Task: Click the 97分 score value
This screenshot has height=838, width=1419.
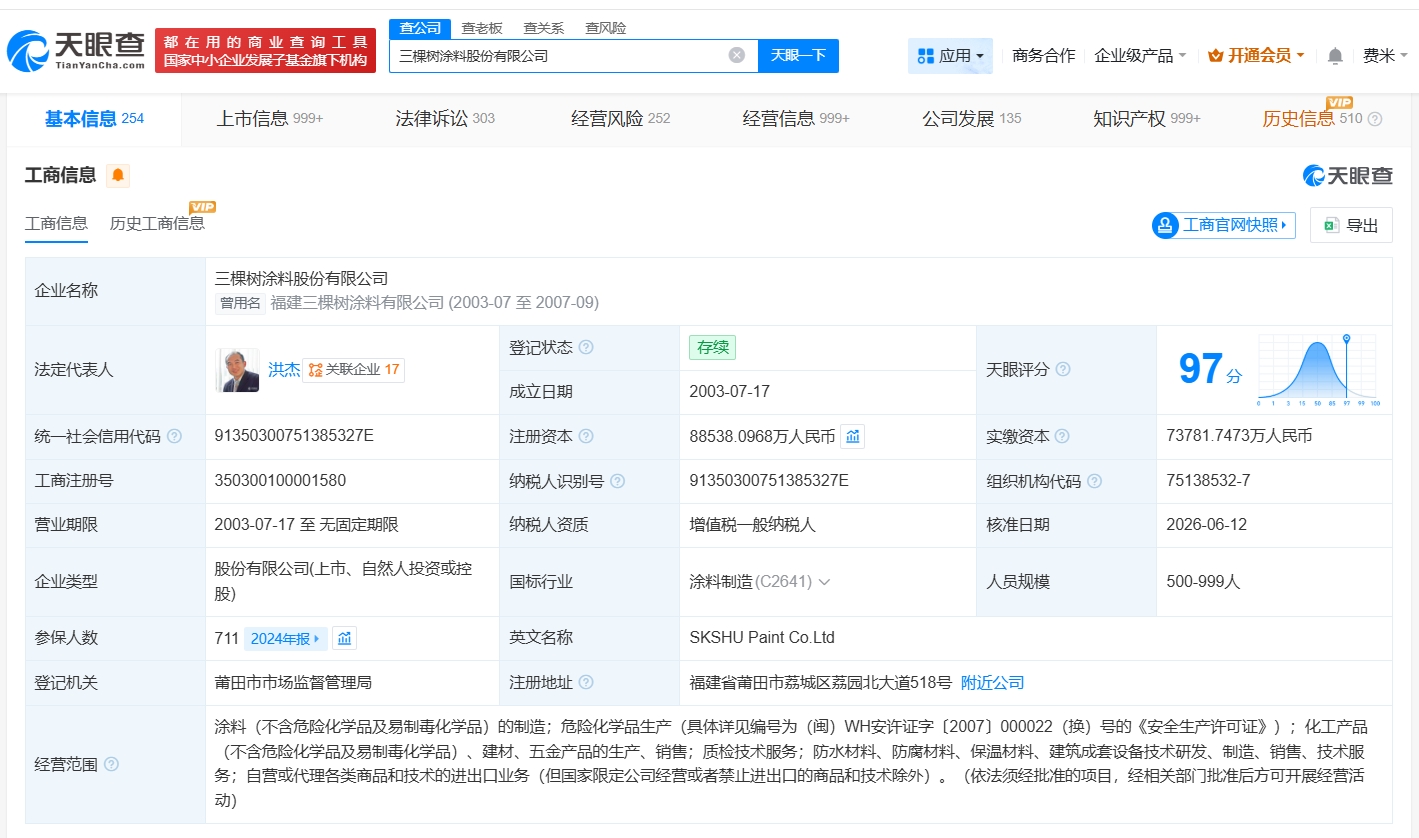Action: click(1210, 370)
